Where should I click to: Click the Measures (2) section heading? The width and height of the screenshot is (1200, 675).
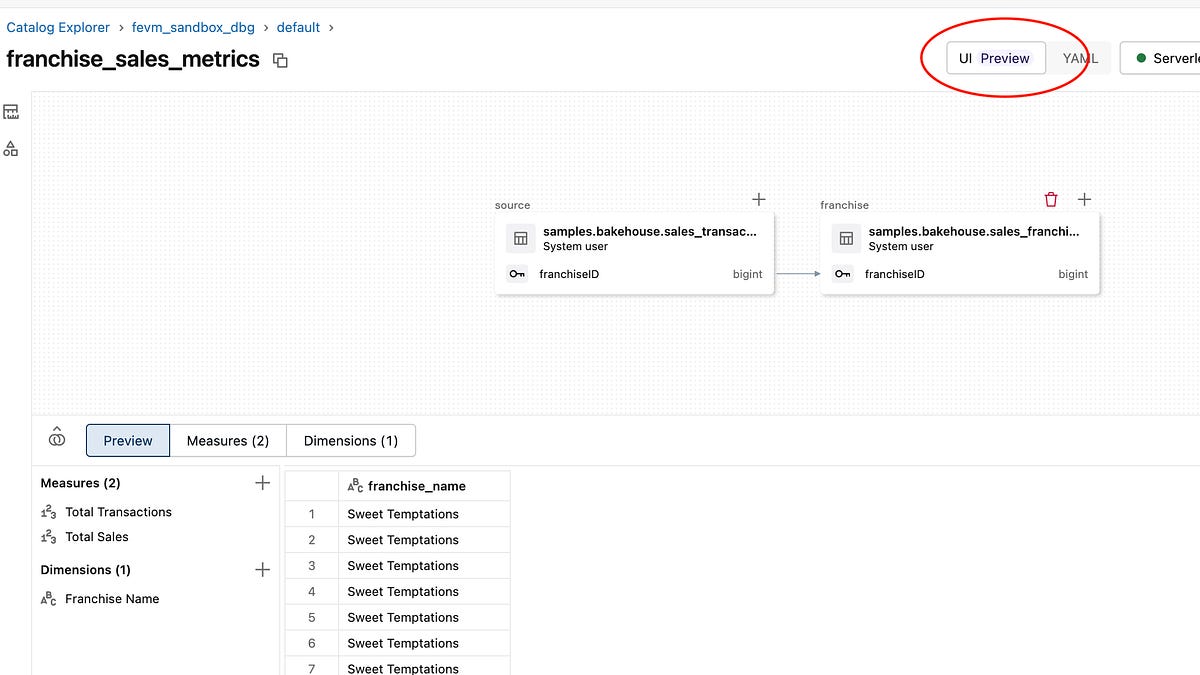(x=80, y=483)
